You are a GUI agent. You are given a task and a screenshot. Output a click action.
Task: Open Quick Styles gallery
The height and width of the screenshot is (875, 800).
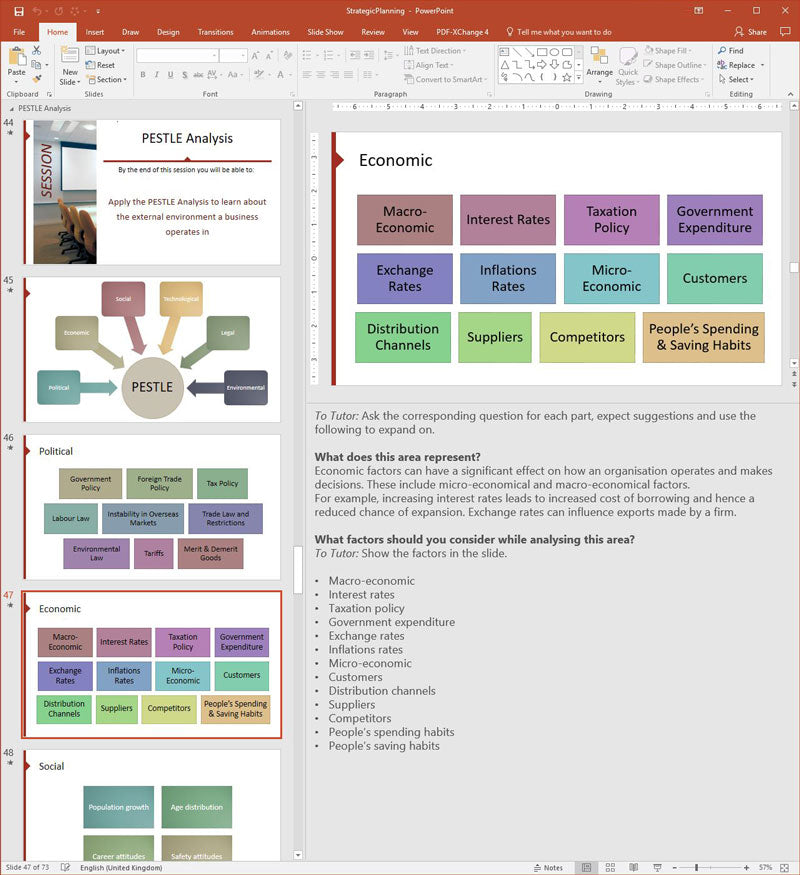tap(628, 66)
